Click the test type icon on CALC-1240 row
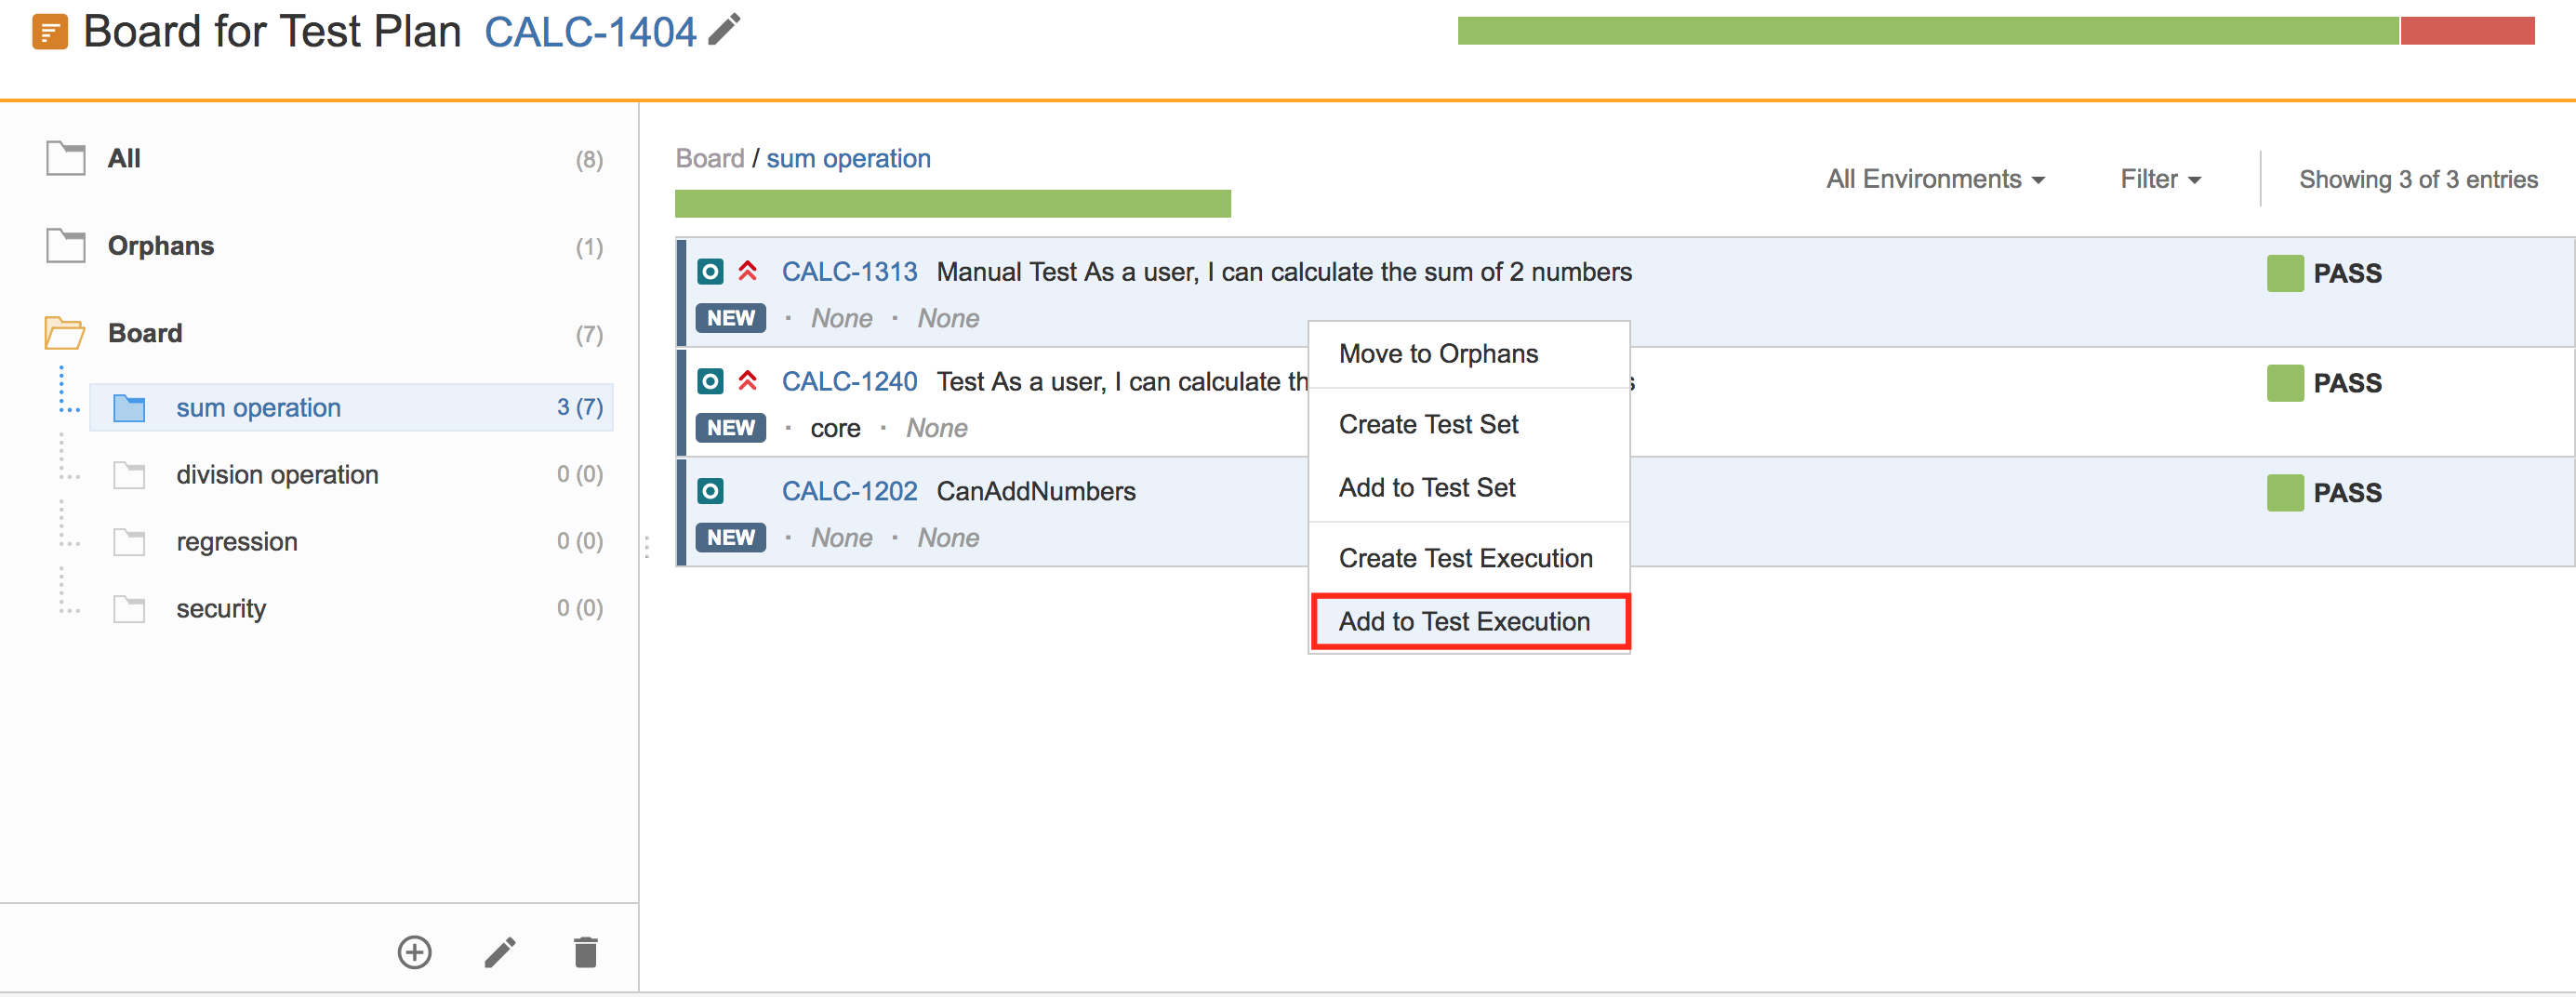 tap(710, 381)
